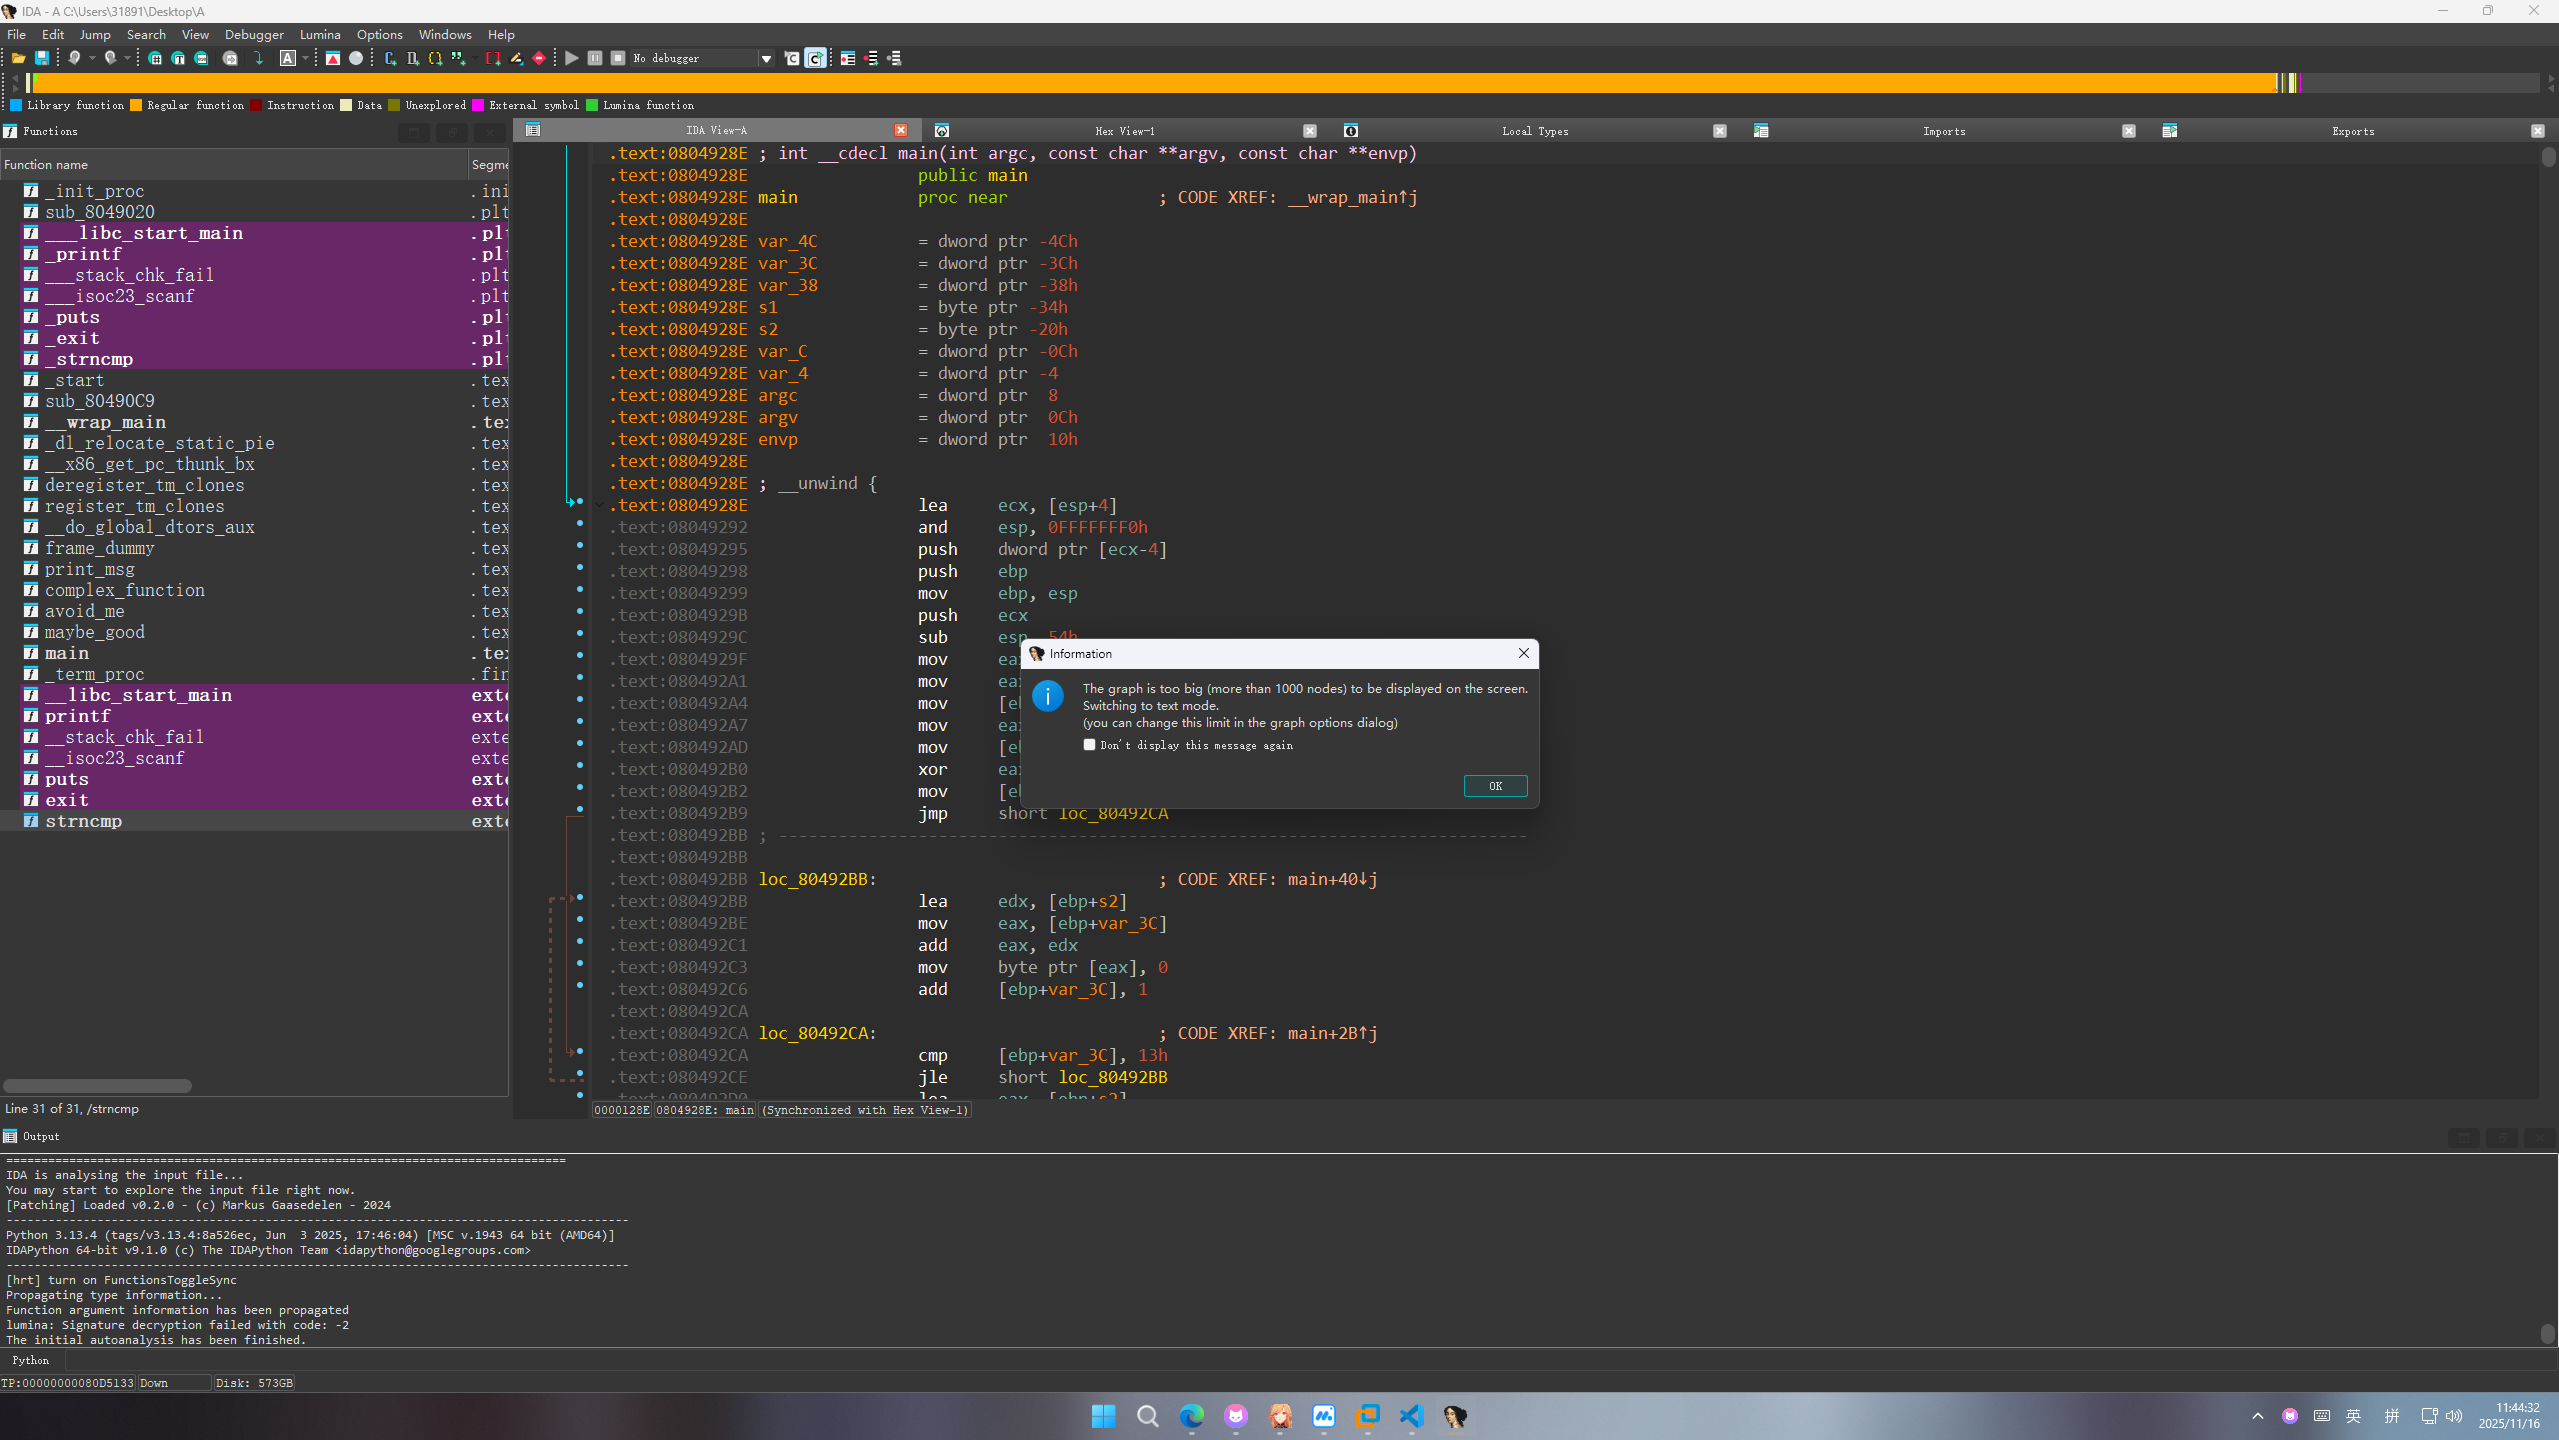Expand dropdown arrow beside the 'A' icon
2559x1440 pixels.
[306, 58]
